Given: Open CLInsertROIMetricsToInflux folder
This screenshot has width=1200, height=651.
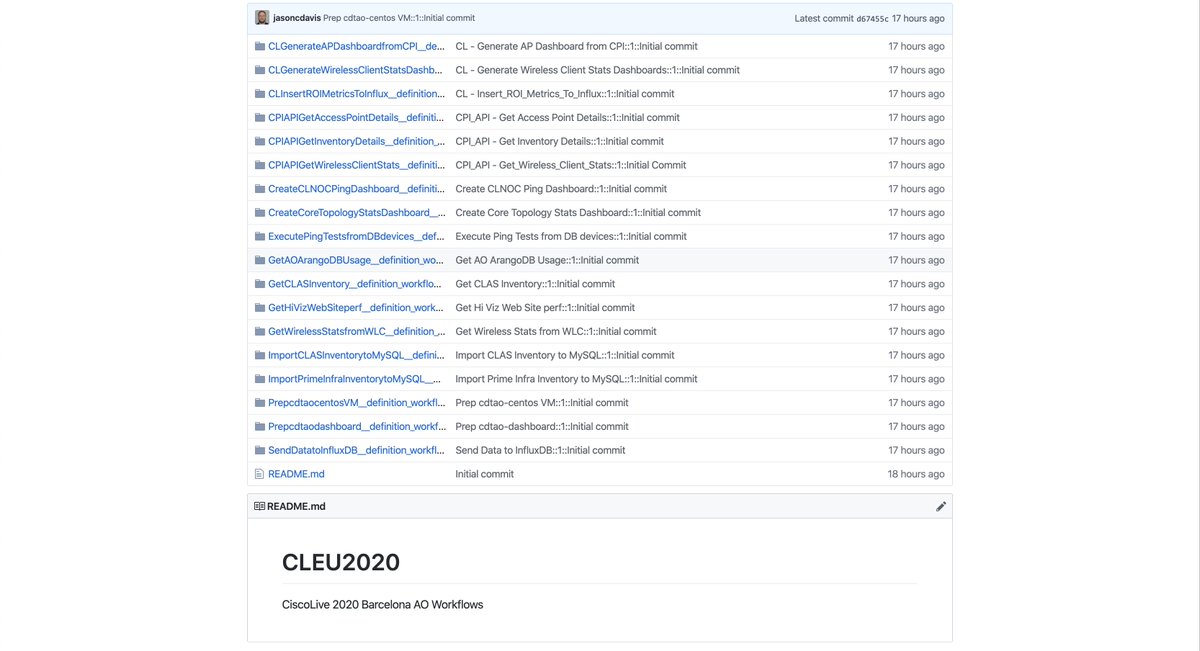Looking at the screenshot, I should tap(356, 94).
